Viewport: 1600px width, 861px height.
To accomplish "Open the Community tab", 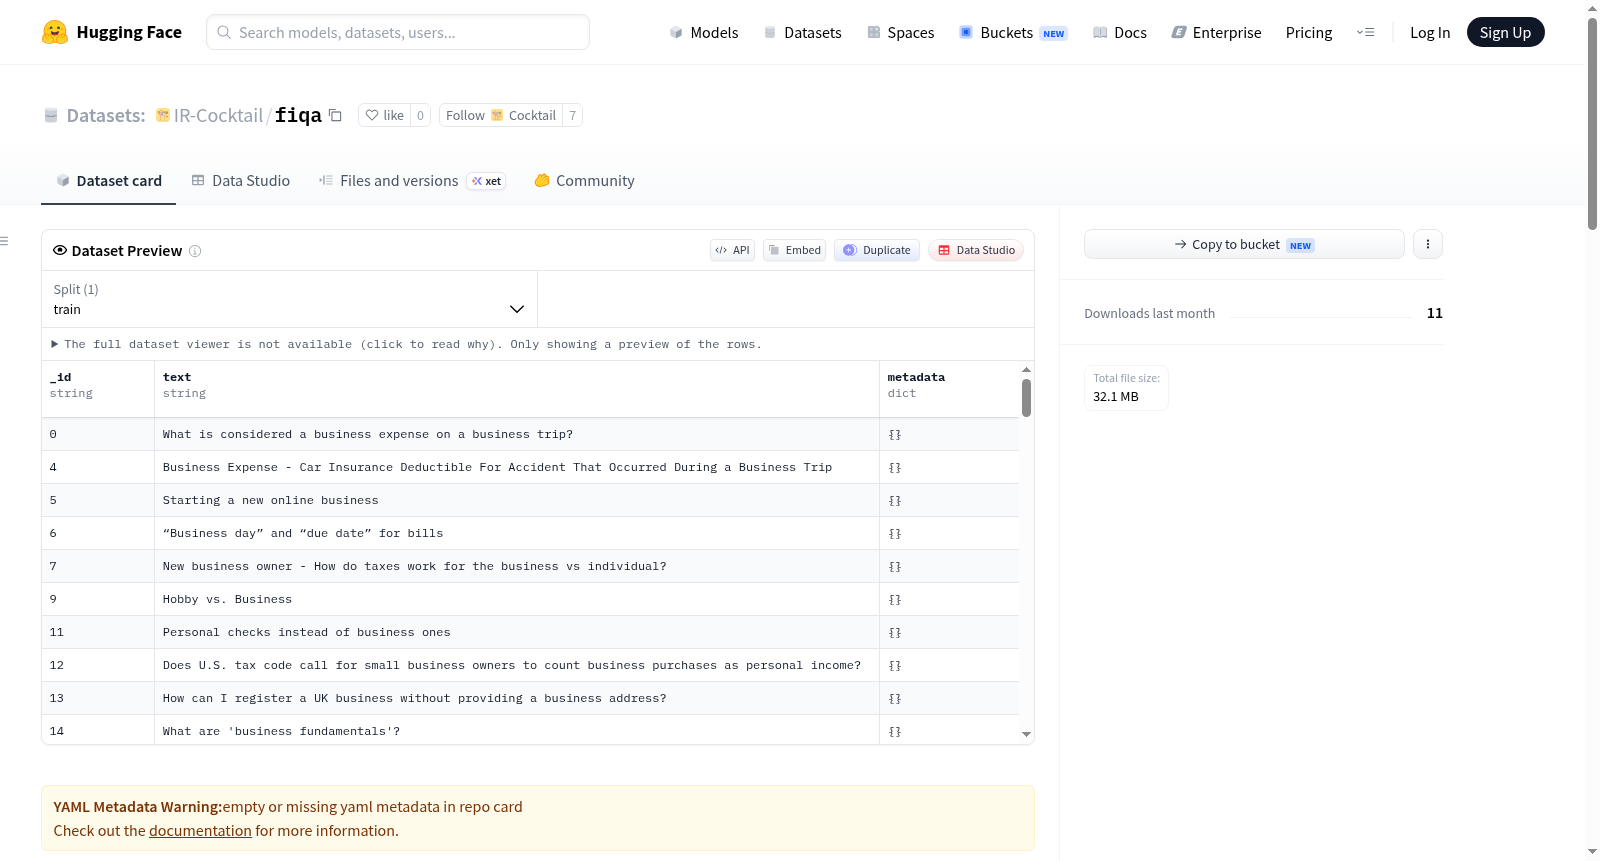I will click(584, 181).
